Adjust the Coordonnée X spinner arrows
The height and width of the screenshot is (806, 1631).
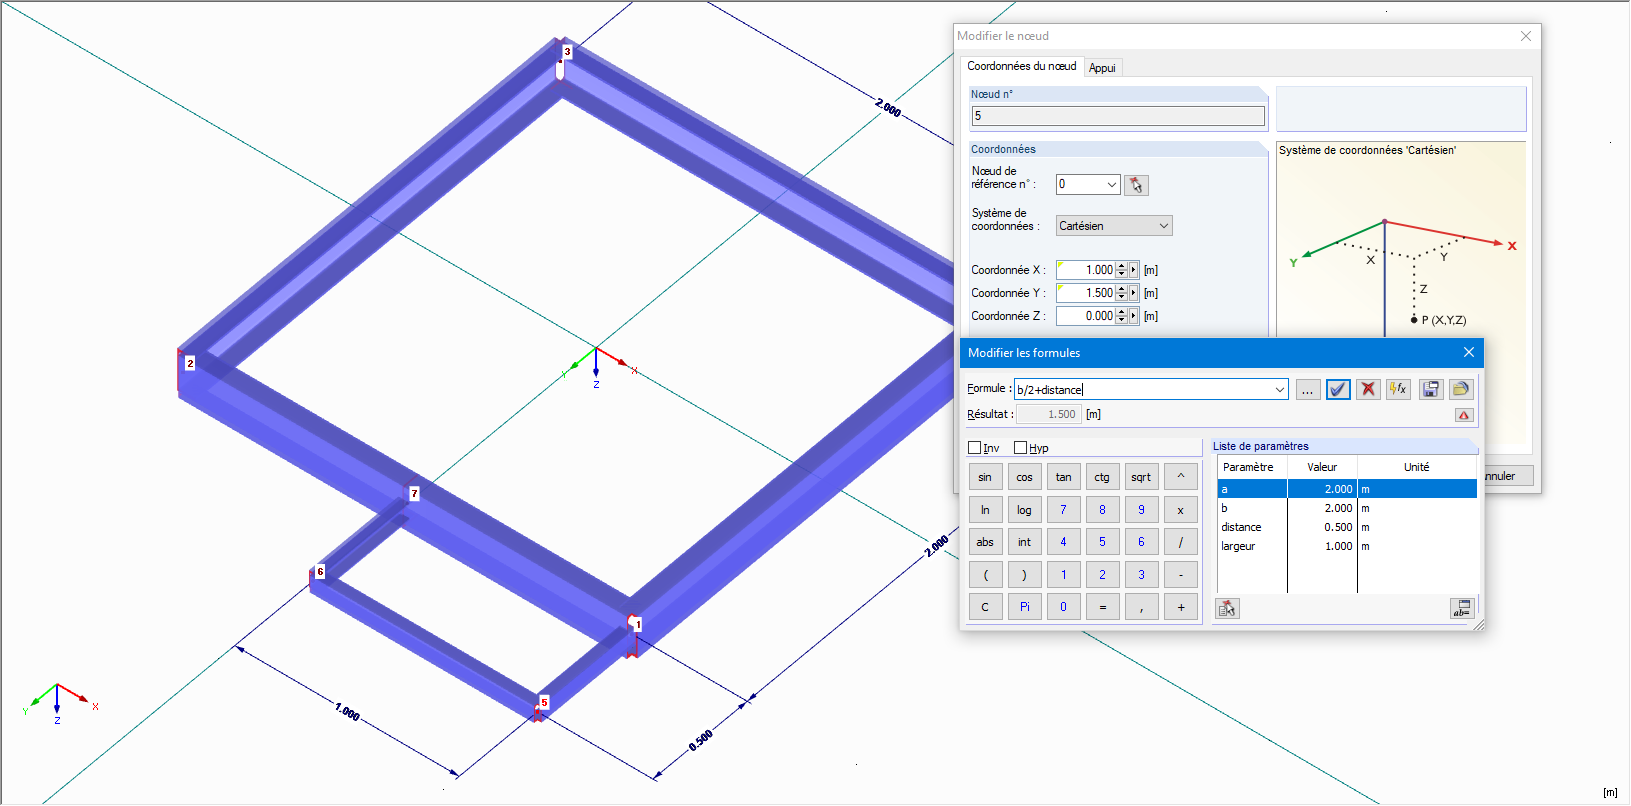point(1122,270)
